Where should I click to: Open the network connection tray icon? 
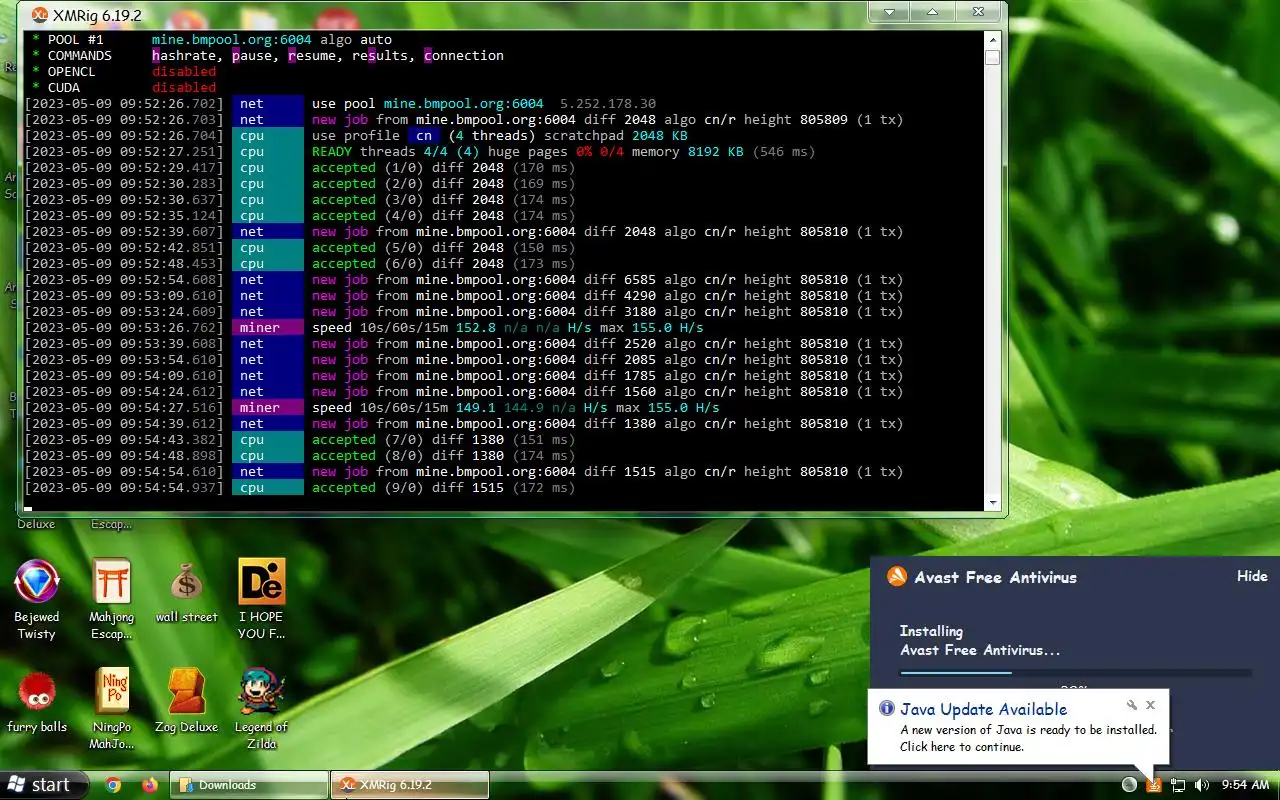1178,785
